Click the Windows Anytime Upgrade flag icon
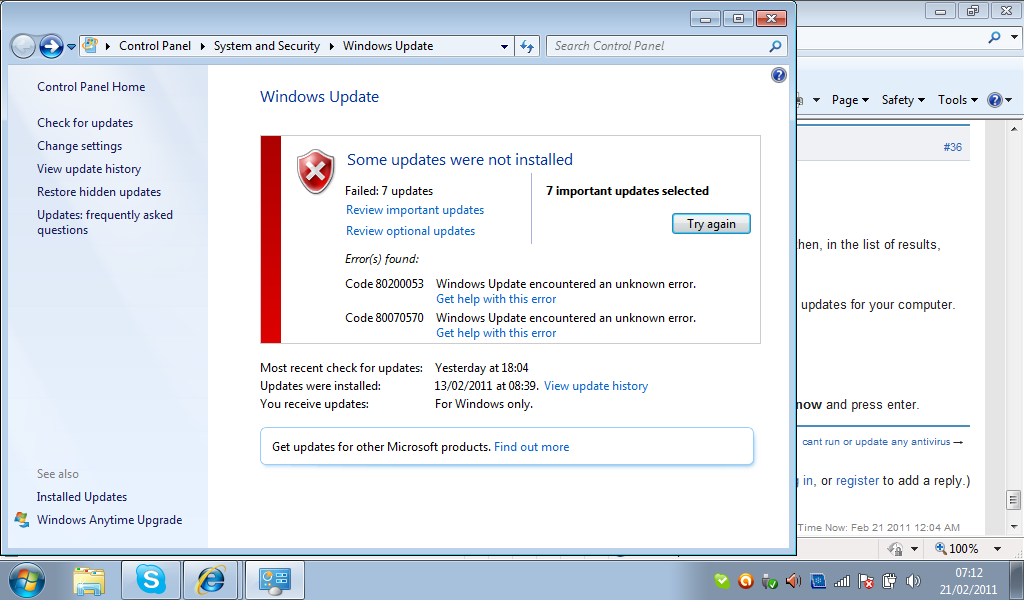 click(x=22, y=520)
